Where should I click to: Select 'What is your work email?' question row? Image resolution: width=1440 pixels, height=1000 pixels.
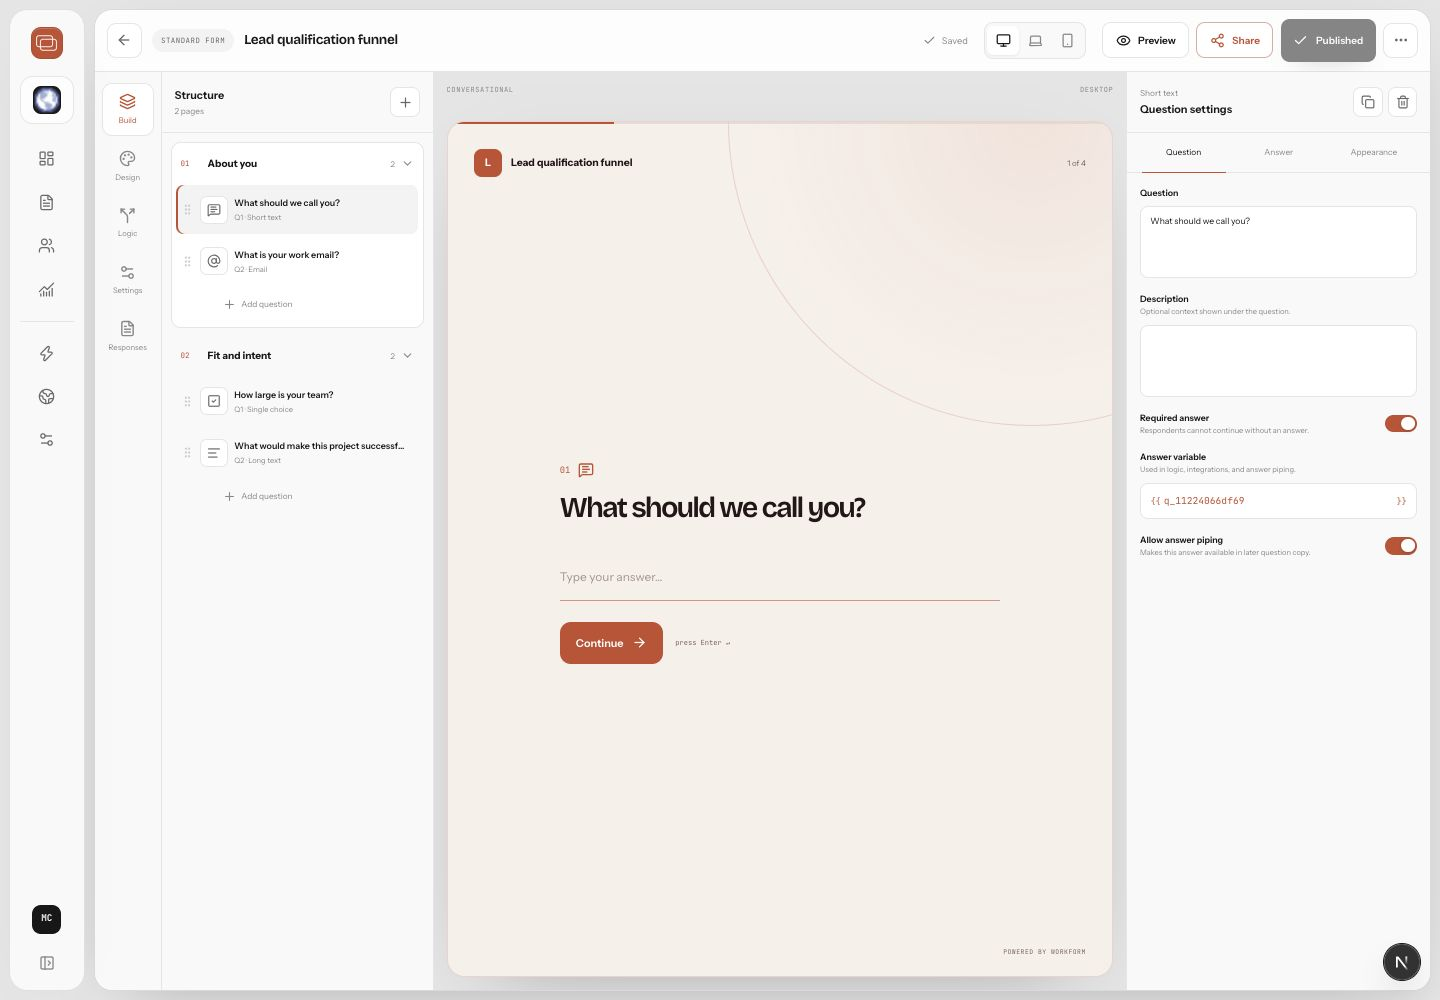tap(297, 262)
